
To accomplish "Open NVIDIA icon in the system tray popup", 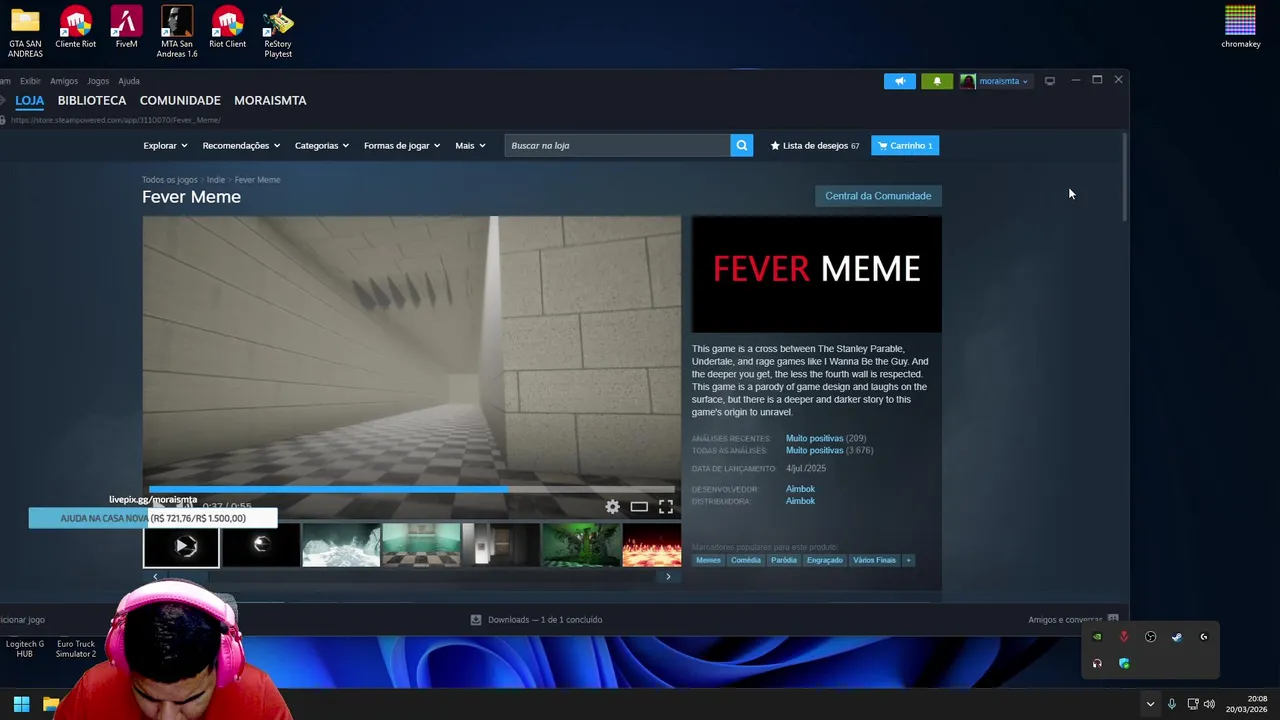I will (x=1097, y=637).
